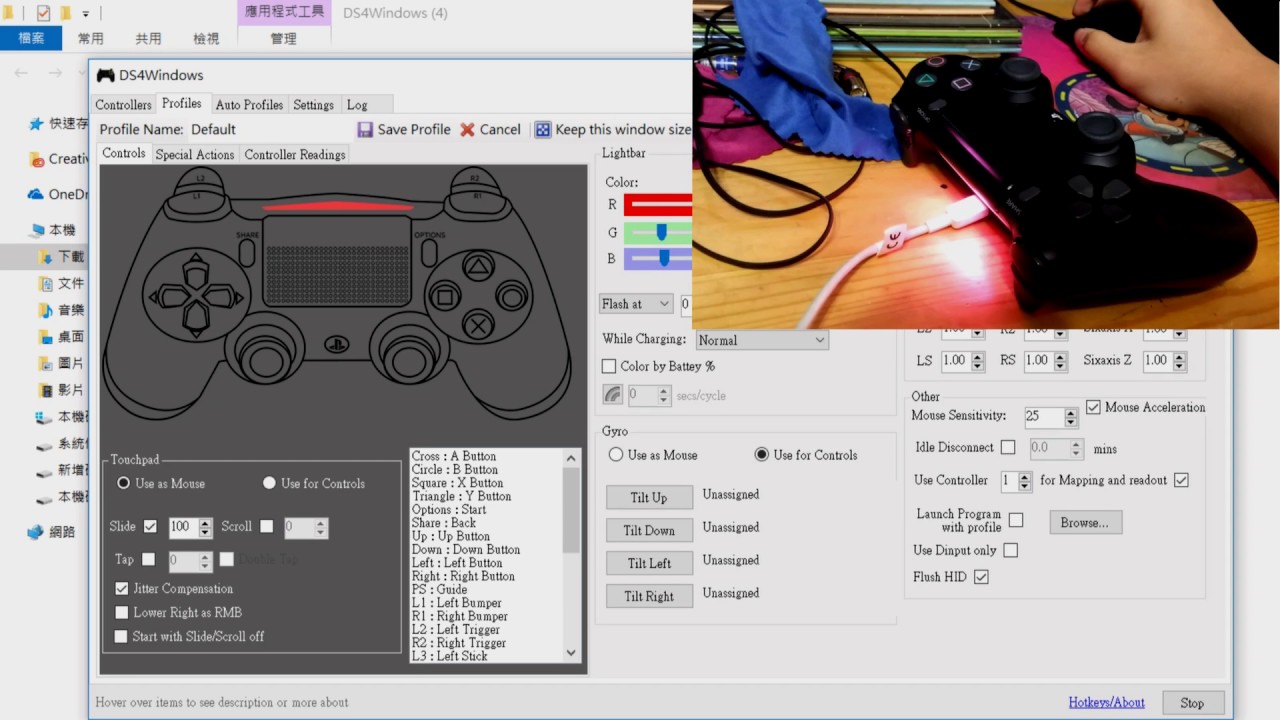This screenshot has width=1280, height=720.
Task: Click the DS4Windows gamepad title icon
Action: (105, 75)
